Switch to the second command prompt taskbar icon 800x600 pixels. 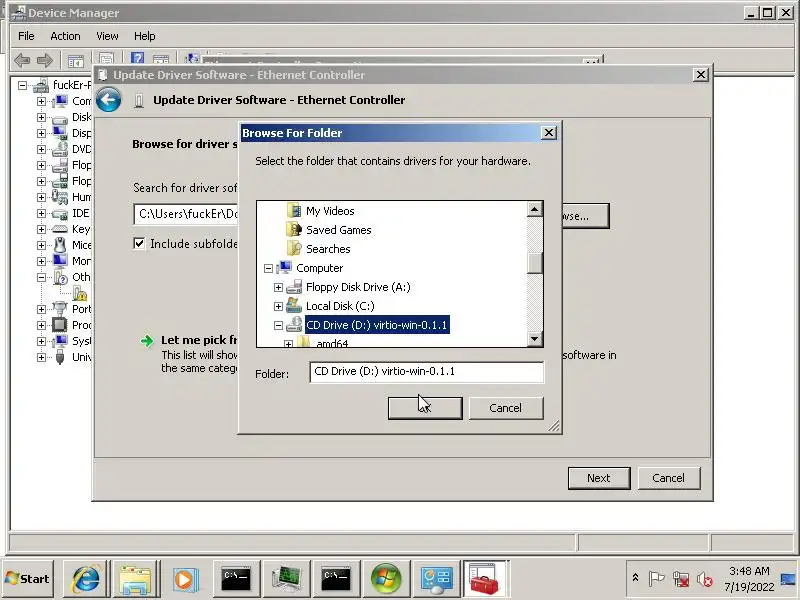click(x=335, y=579)
